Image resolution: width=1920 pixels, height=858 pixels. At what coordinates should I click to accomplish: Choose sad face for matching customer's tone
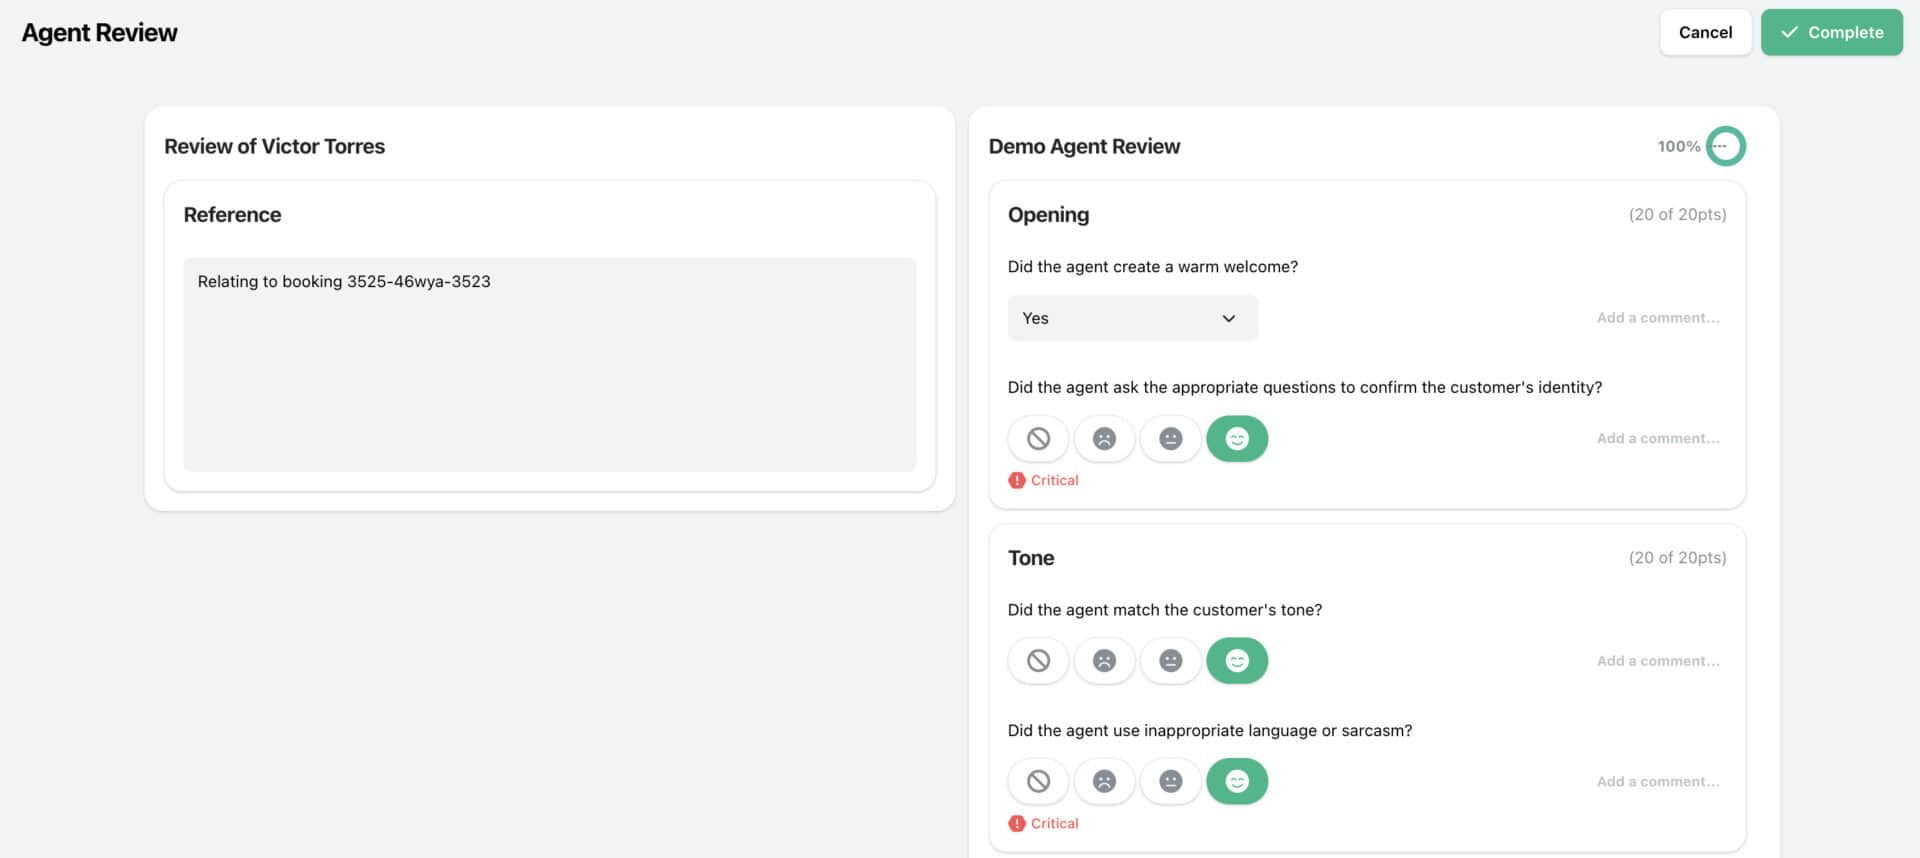point(1104,661)
